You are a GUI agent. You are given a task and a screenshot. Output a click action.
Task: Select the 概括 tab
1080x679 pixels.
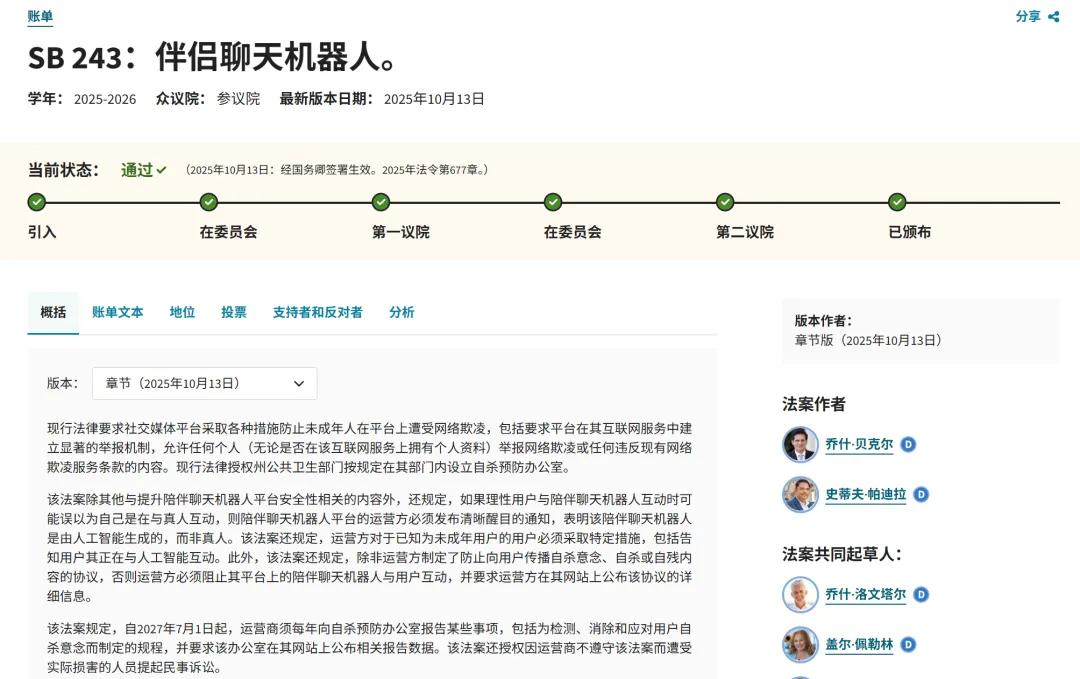(x=53, y=313)
